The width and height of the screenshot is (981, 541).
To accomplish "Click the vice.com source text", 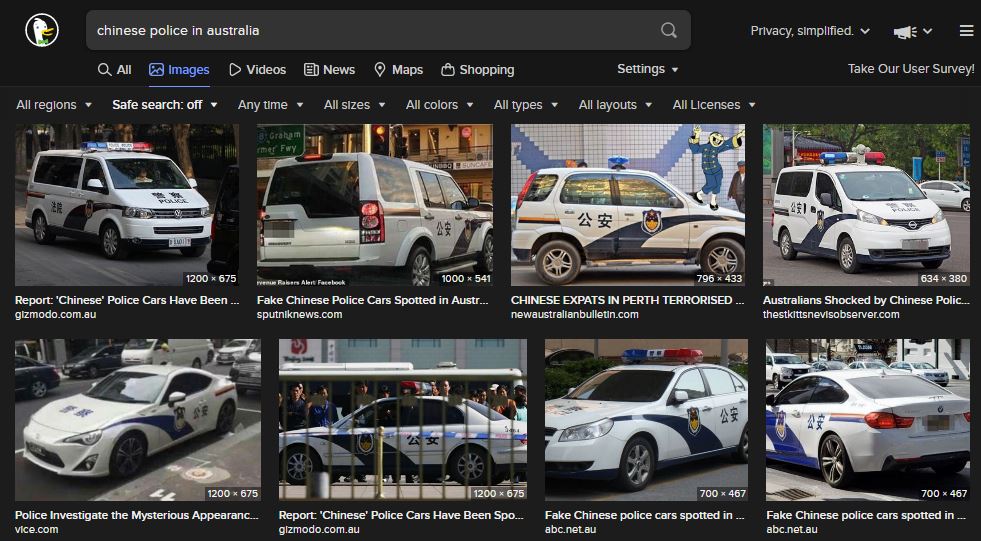I will 36,529.
